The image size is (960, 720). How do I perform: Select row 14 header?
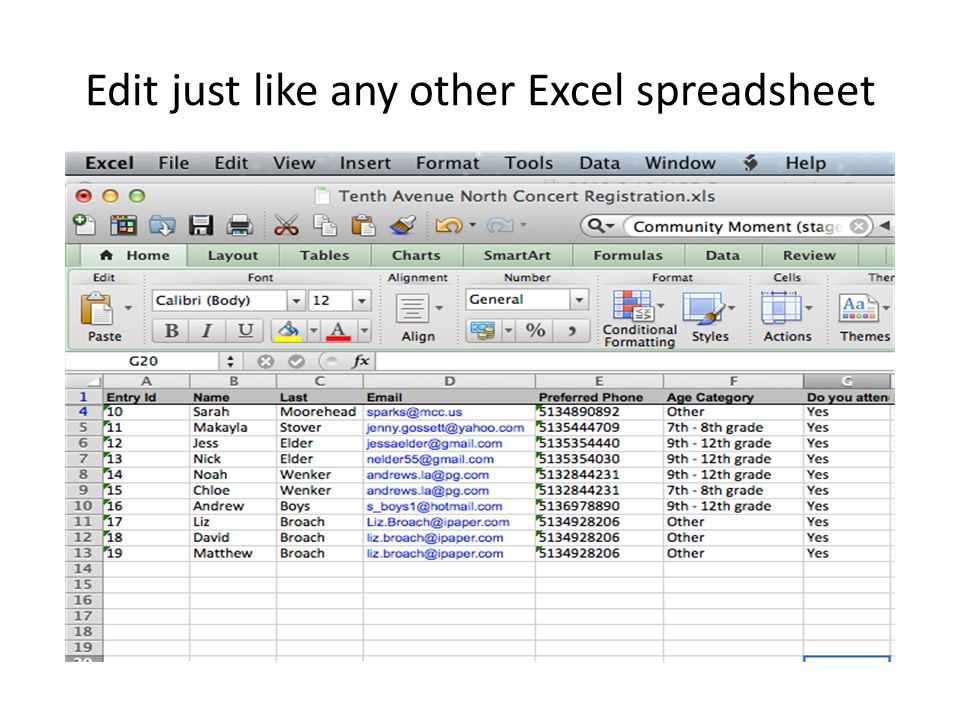84,569
